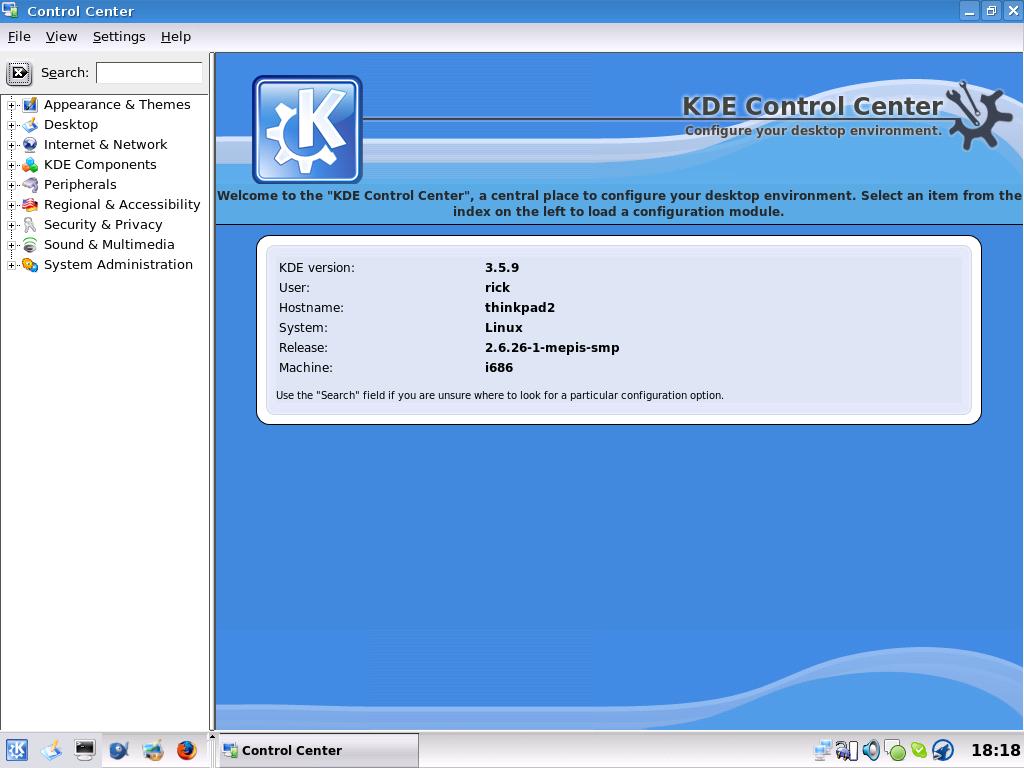Click the clear search icon button
1024x768 pixels.
coord(19,72)
